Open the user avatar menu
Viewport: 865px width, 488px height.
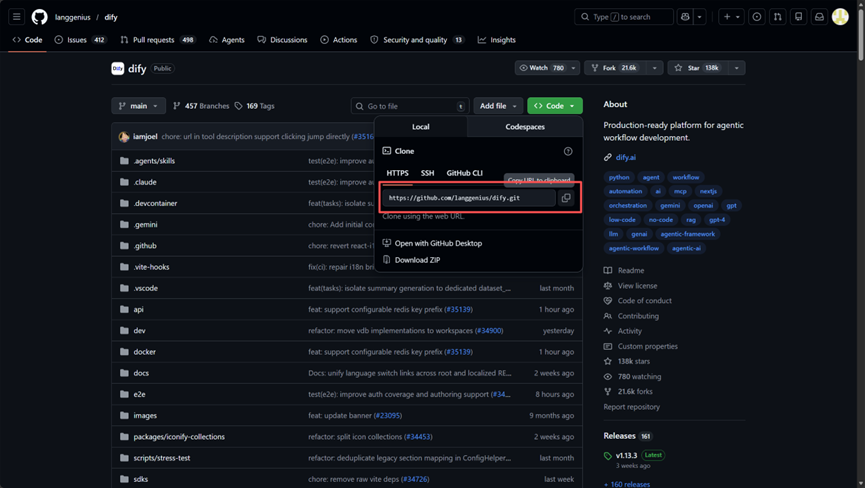(840, 17)
